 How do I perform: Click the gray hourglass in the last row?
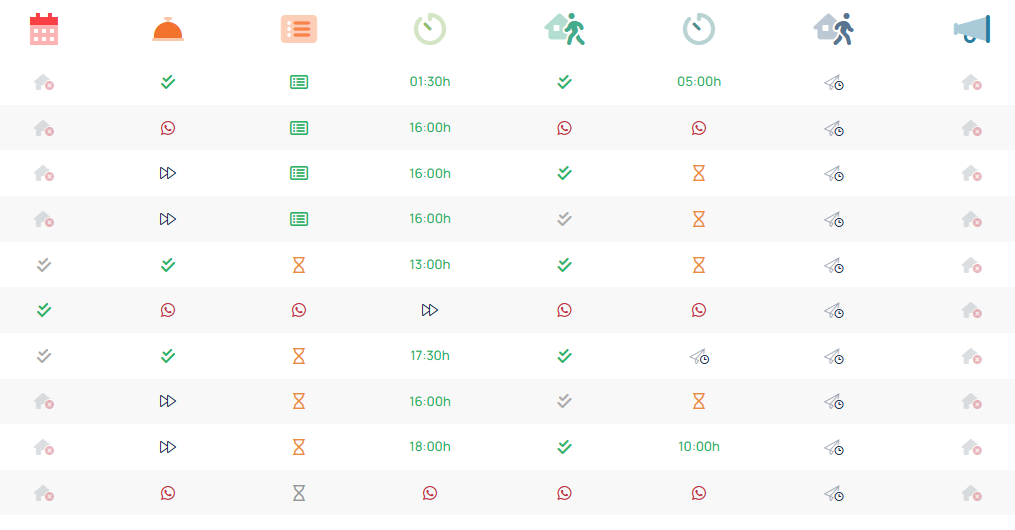coord(298,493)
